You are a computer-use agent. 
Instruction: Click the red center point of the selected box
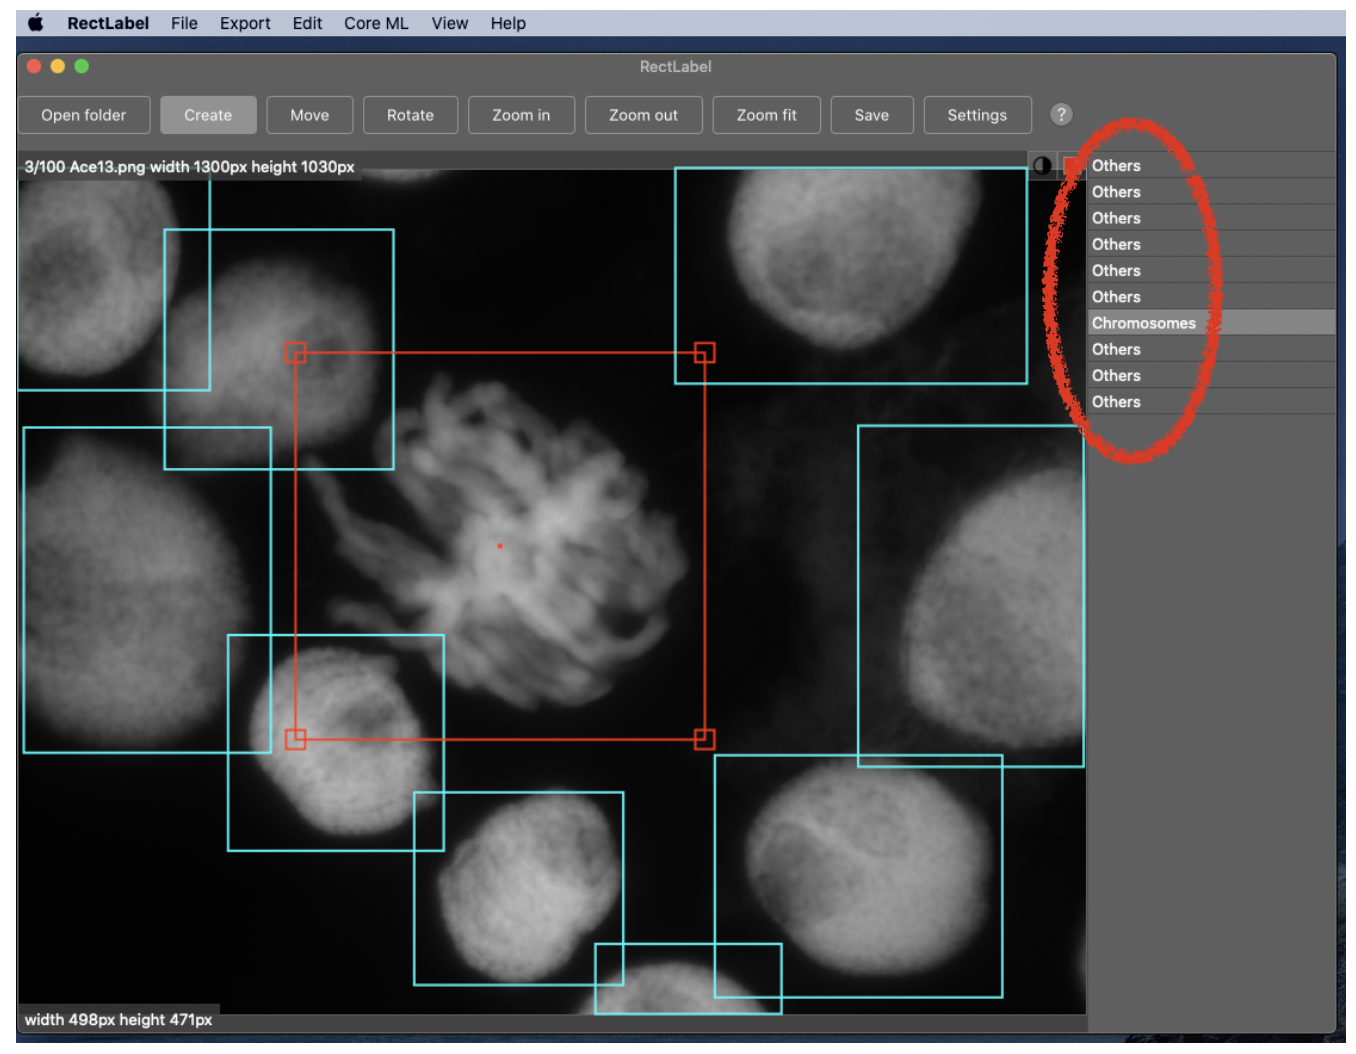(500, 546)
